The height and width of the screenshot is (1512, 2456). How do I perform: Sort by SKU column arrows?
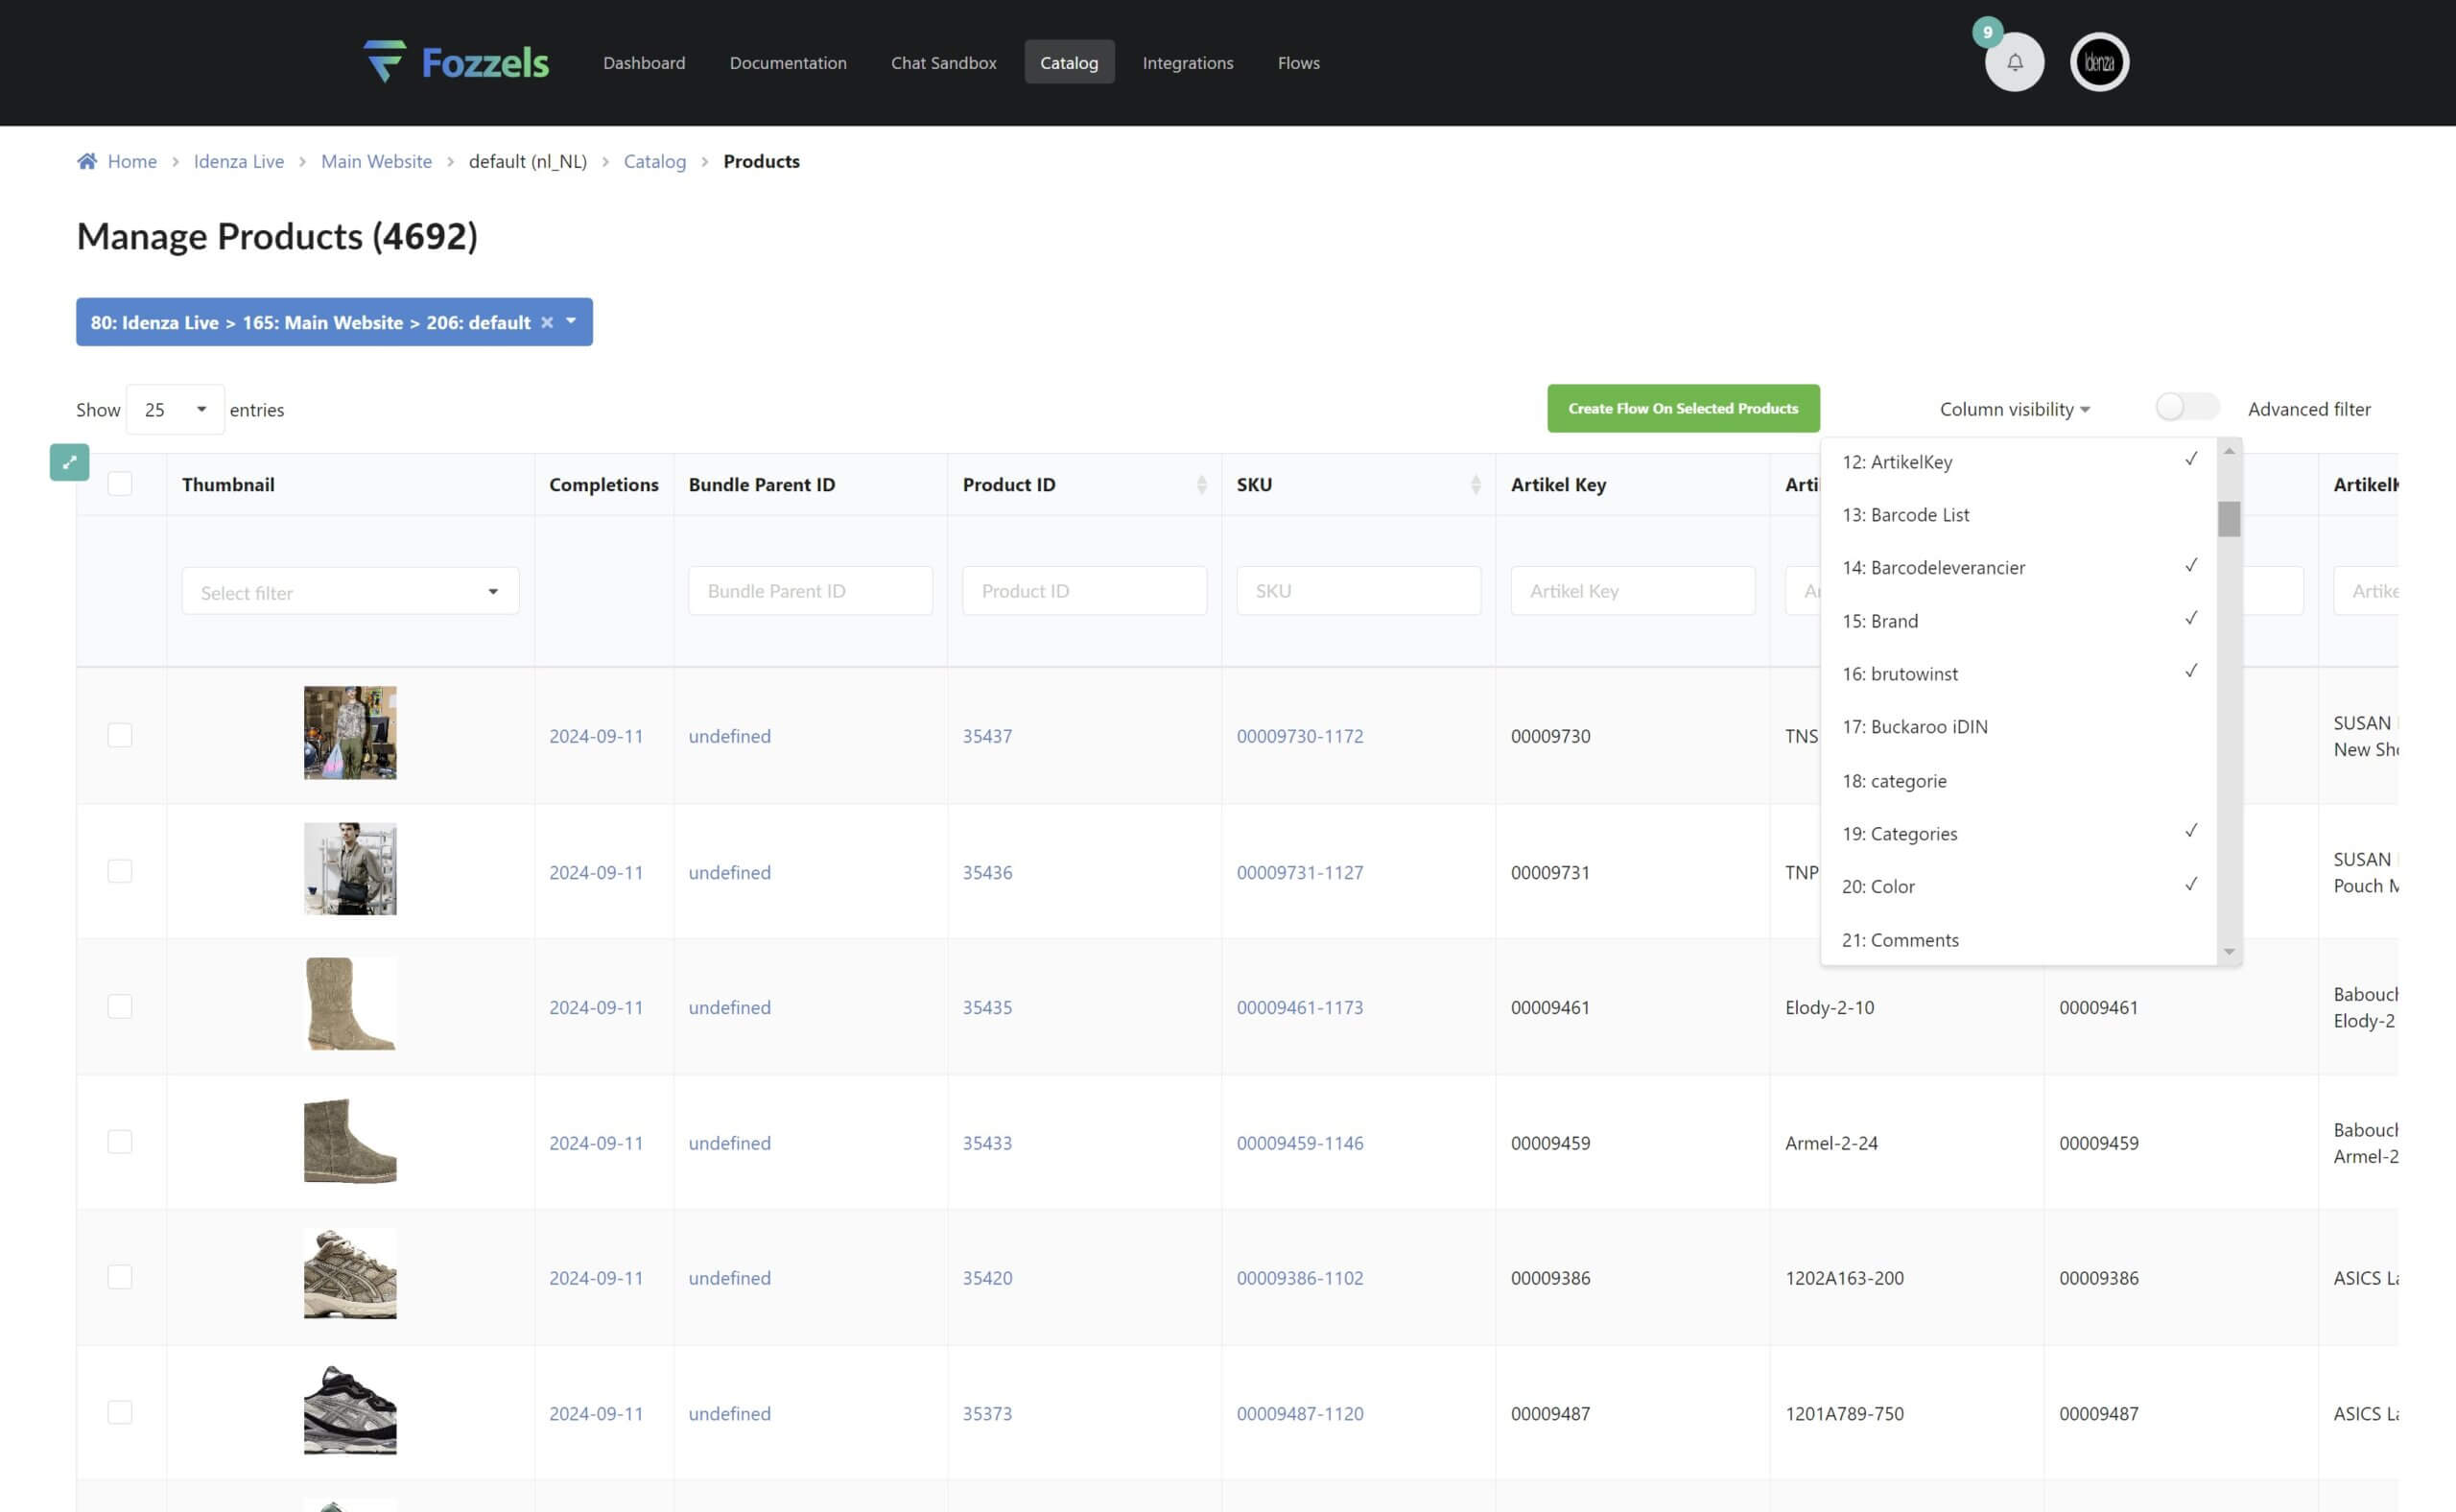(1475, 485)
